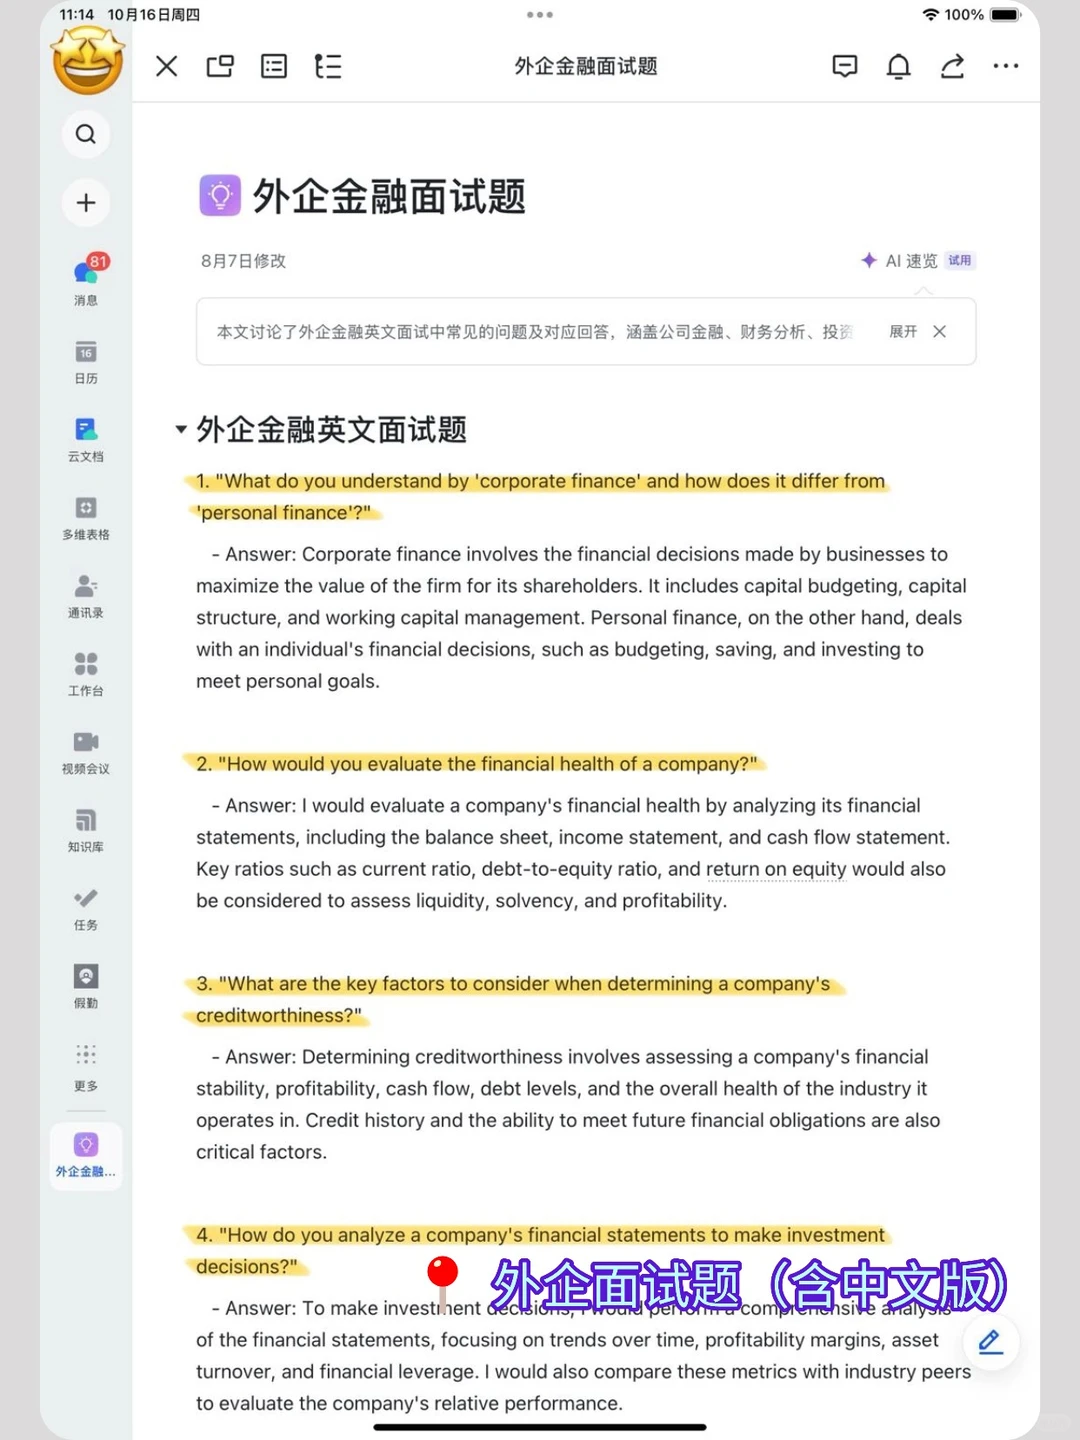Switch to the 外企金融 document in the sidebar
Viewport: 1080px width, 1440px height.
(86, 1155)
